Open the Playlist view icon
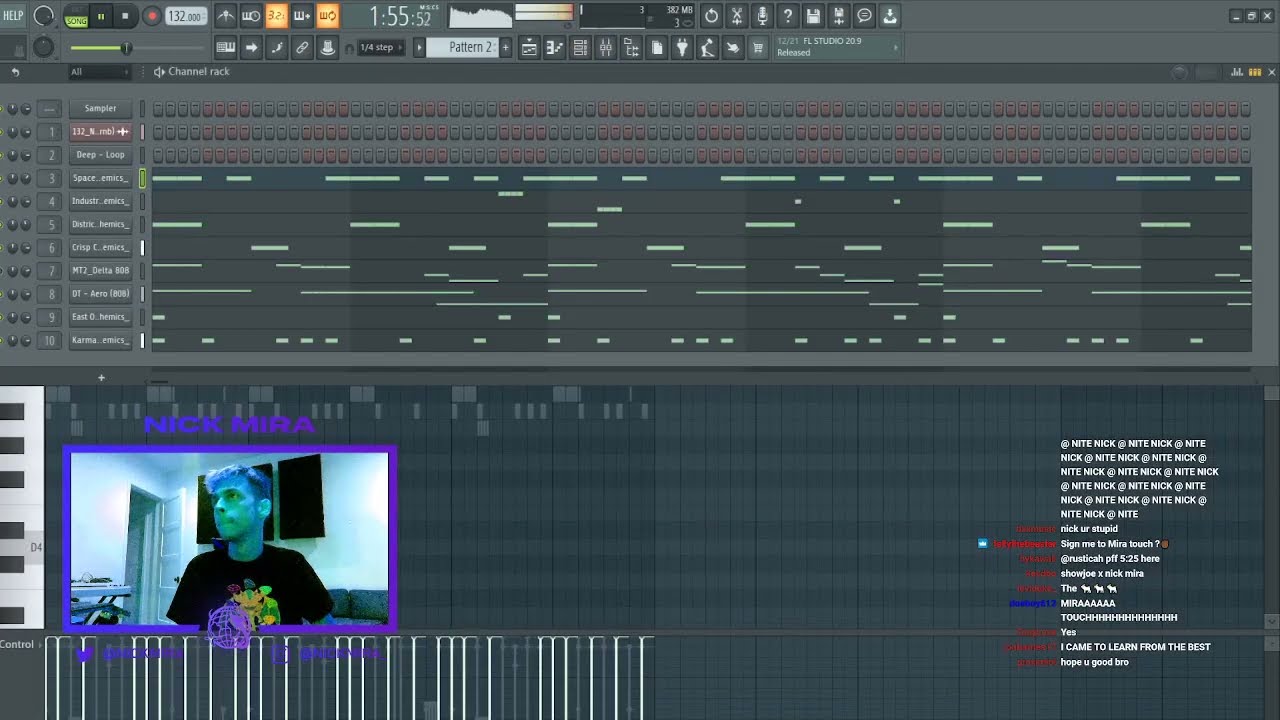Viewport: 1280px width, 720px height. (529, 47)
